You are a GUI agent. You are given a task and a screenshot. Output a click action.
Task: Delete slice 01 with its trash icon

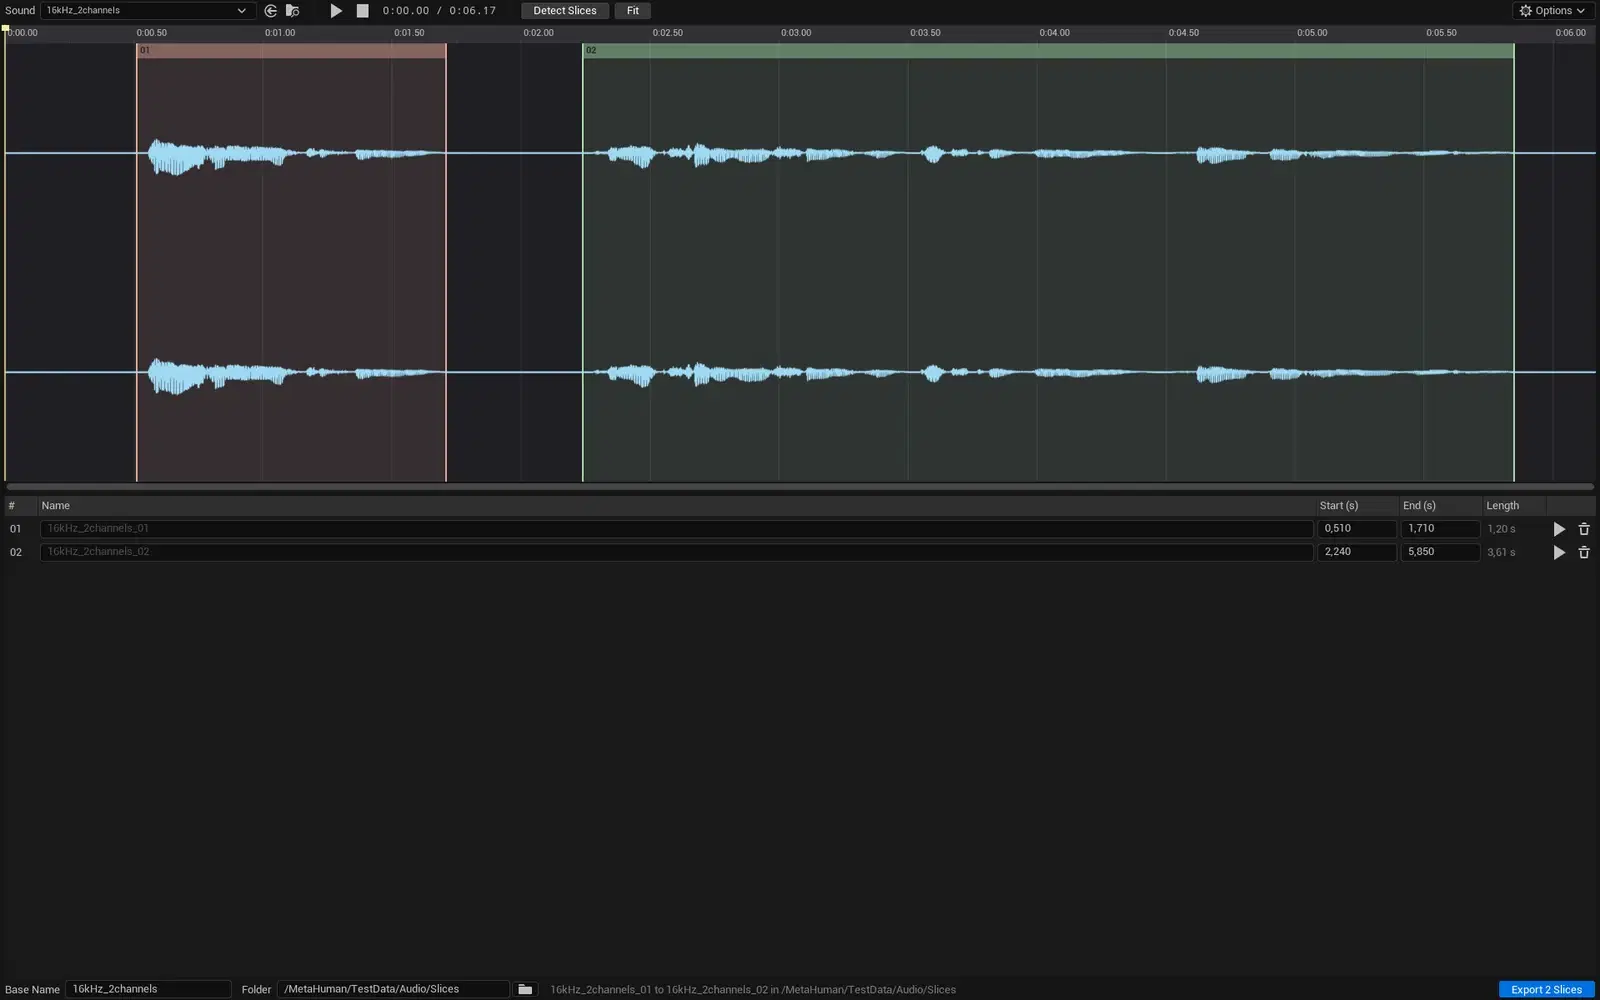1584,529
